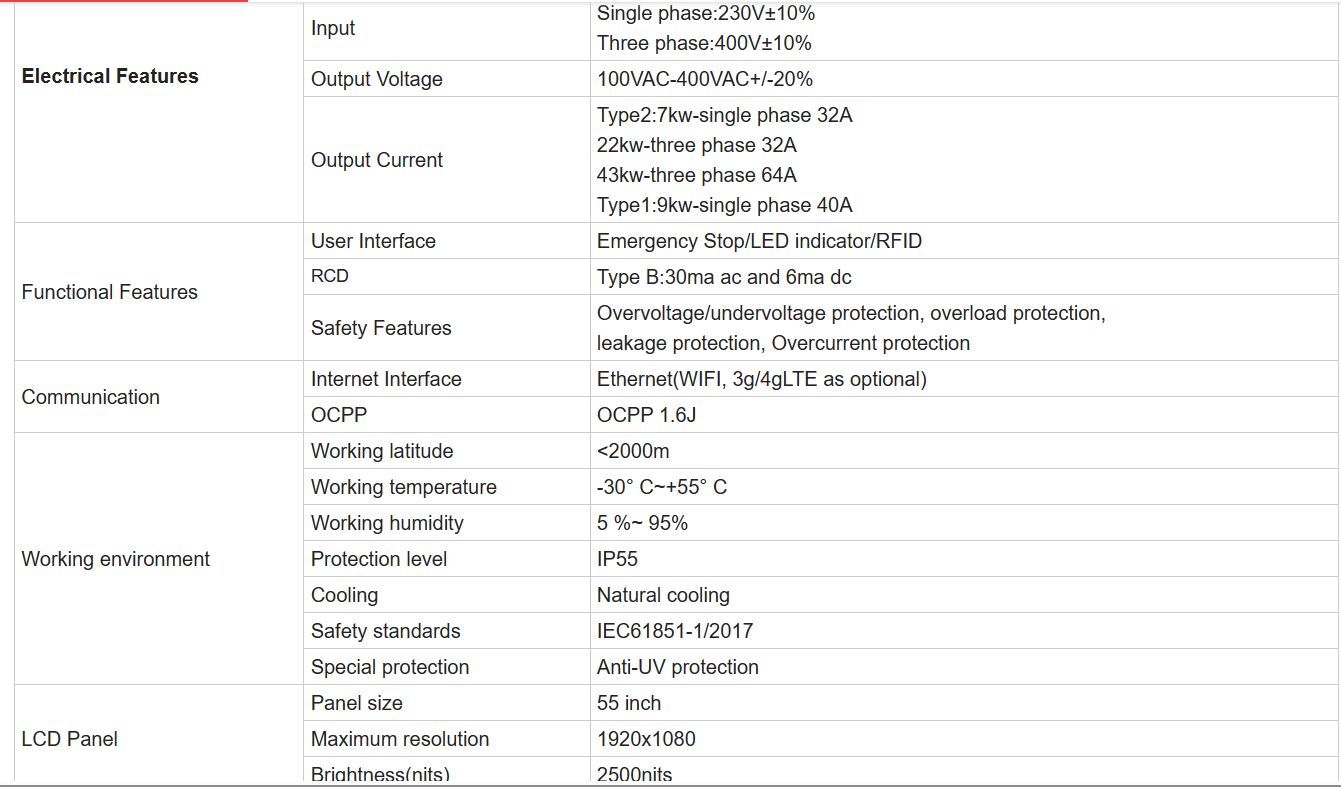Image resolution: width=1341 pixels, height=787 pixels.
Task: Click the IP55 protection level value
Action: pyautogui.click(x=617, y=559)
